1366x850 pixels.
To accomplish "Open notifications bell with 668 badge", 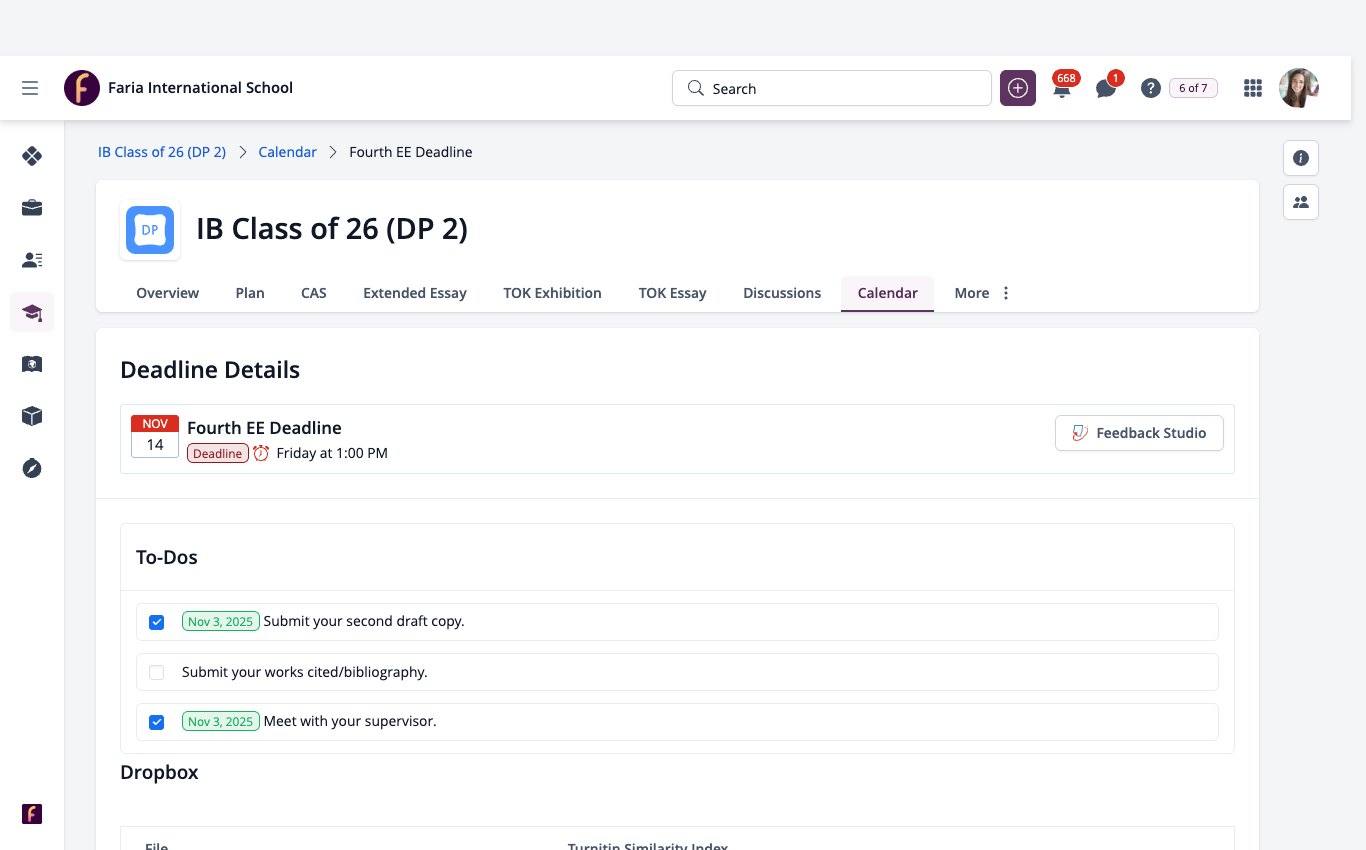I will [x=1062, y=87].
